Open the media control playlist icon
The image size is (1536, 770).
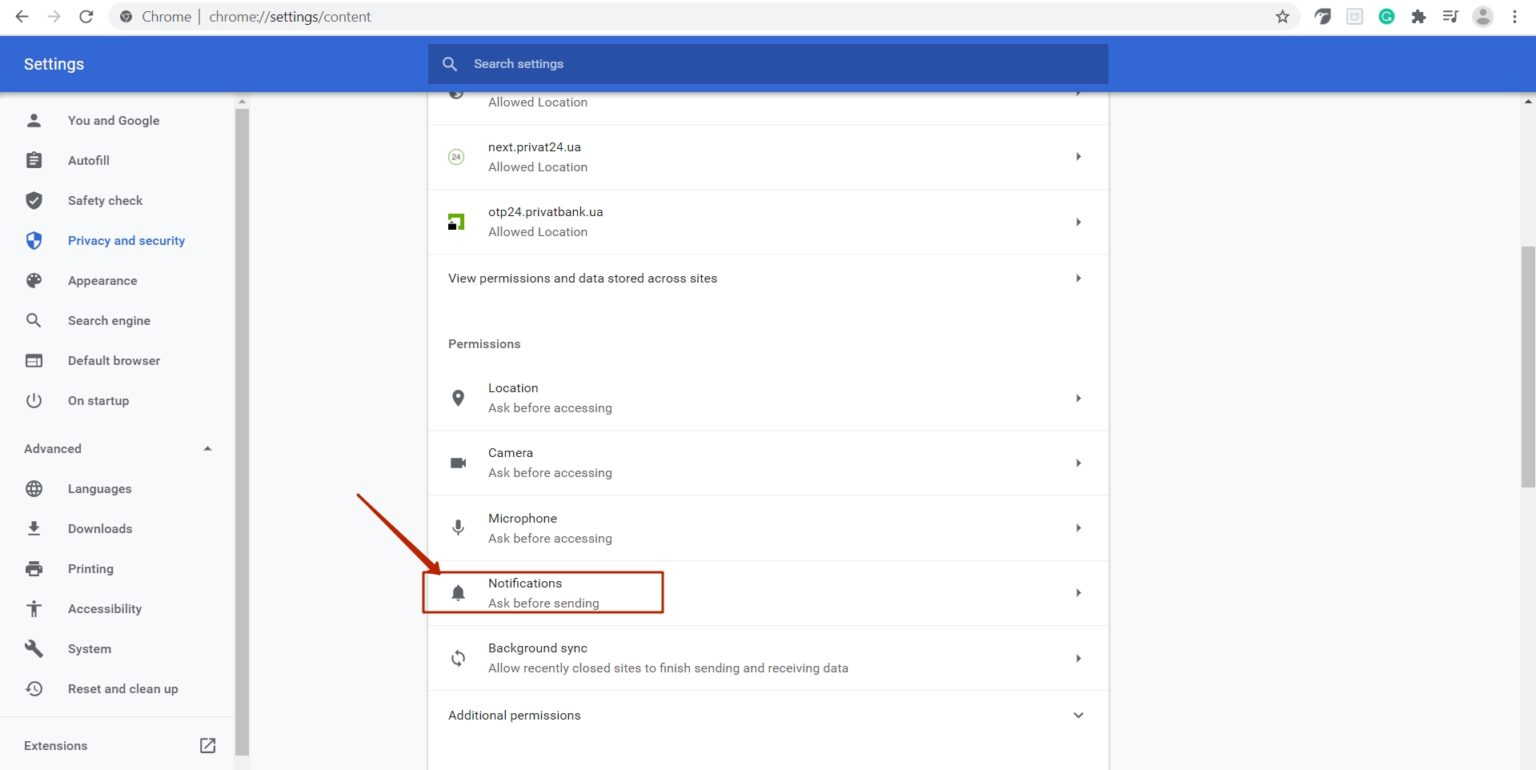(1450, 17)
